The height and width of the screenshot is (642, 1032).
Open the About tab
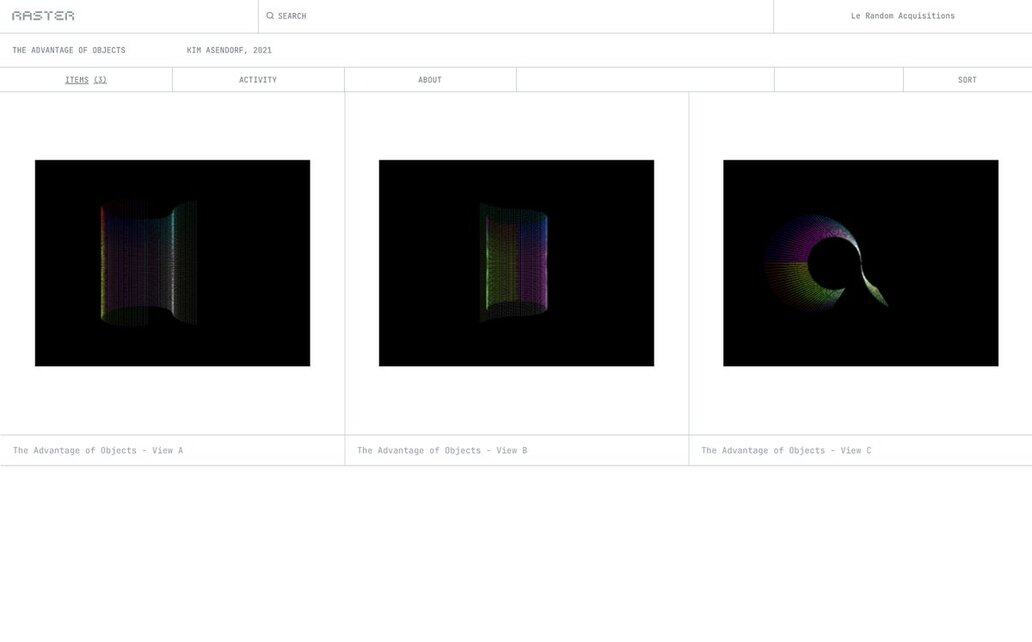[x=430, y=80]
